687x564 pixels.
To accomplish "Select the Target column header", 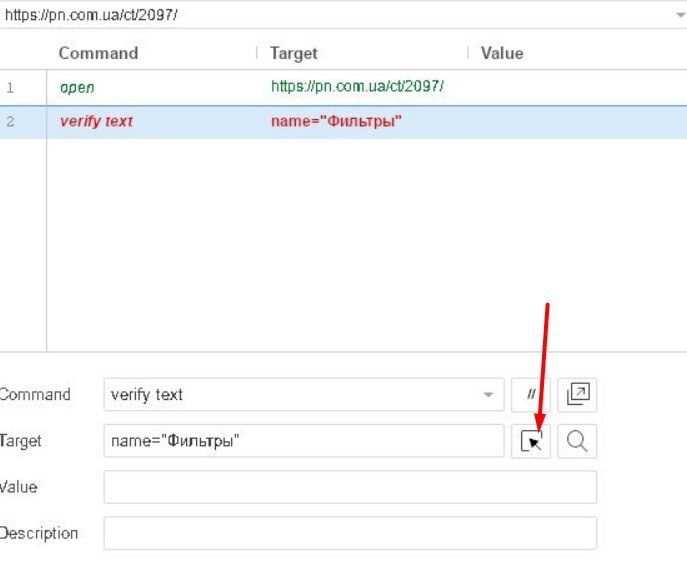I will point(293,53).
